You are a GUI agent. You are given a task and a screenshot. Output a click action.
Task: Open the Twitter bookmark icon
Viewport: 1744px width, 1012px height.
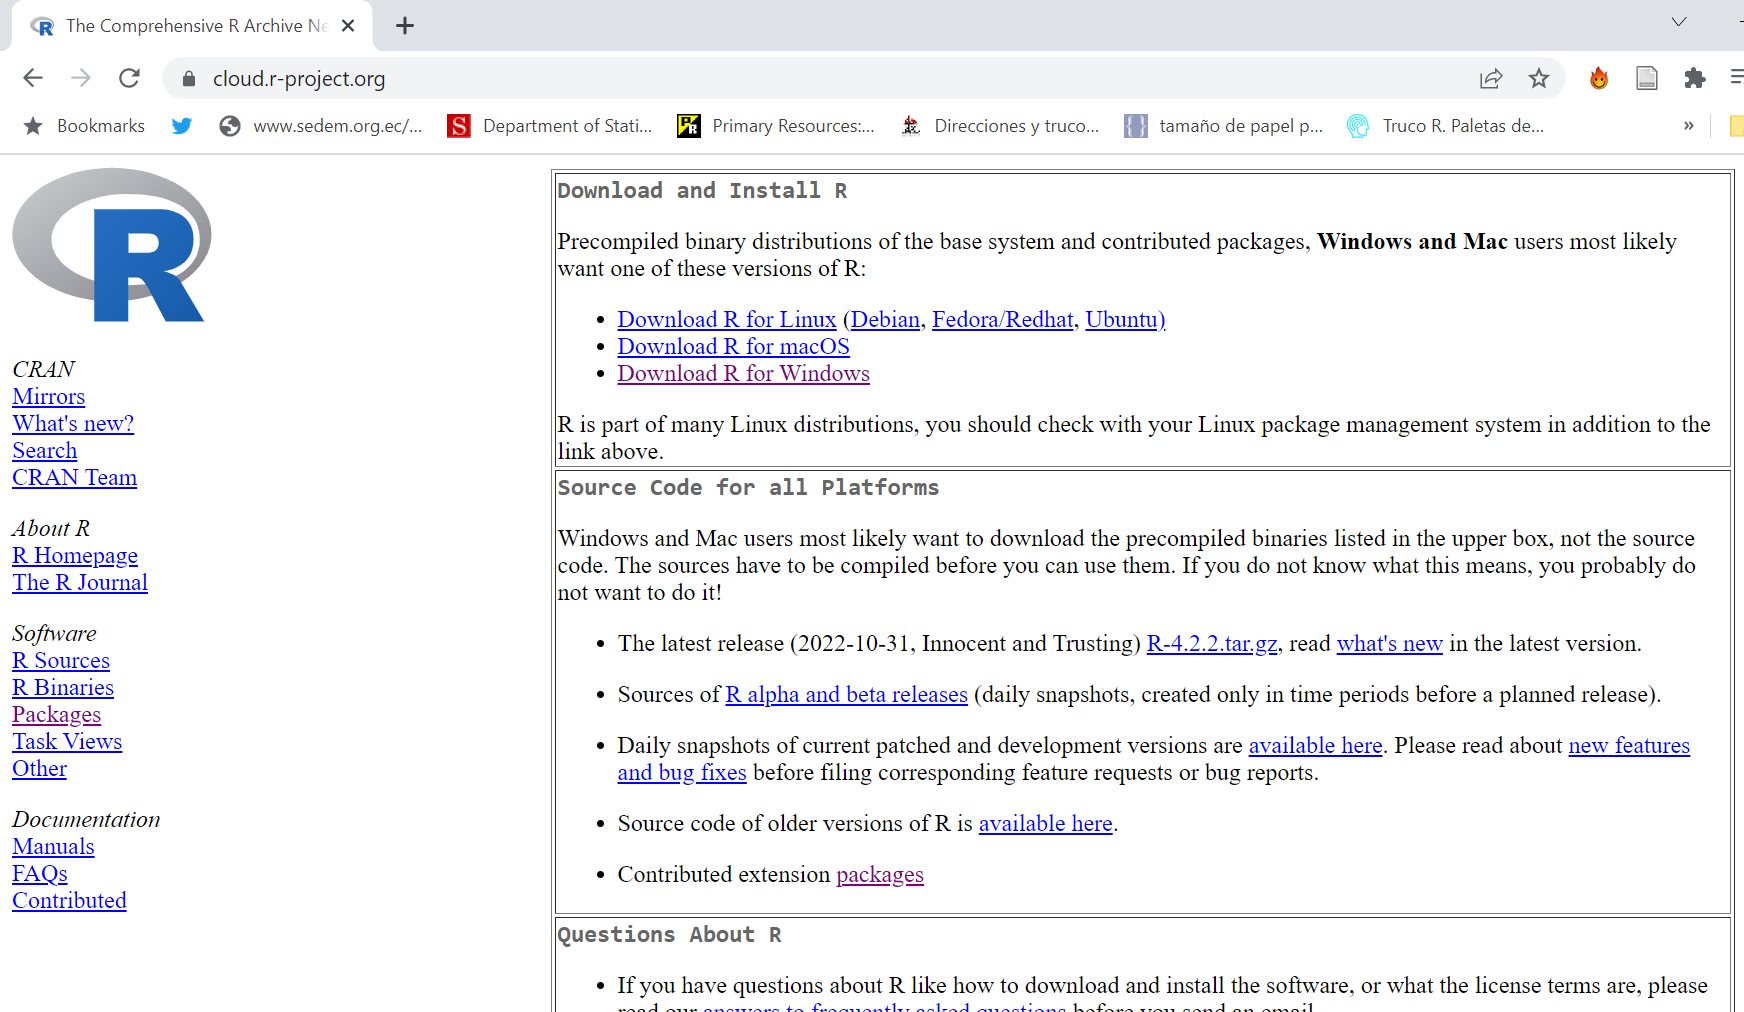181,126
